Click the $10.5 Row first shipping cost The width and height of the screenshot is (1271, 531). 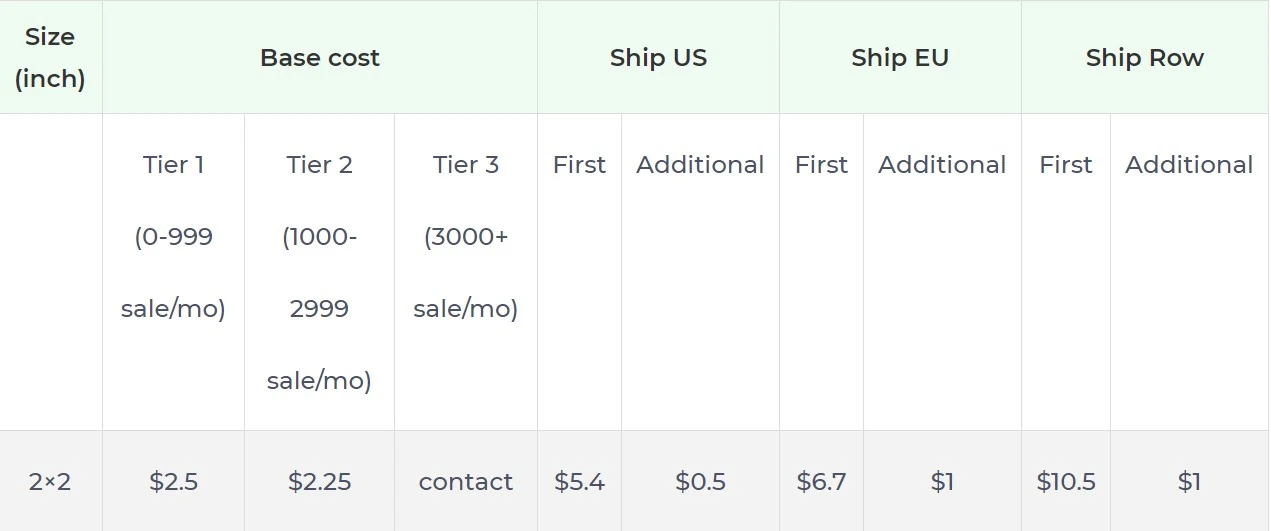[x=1066, y=482]
